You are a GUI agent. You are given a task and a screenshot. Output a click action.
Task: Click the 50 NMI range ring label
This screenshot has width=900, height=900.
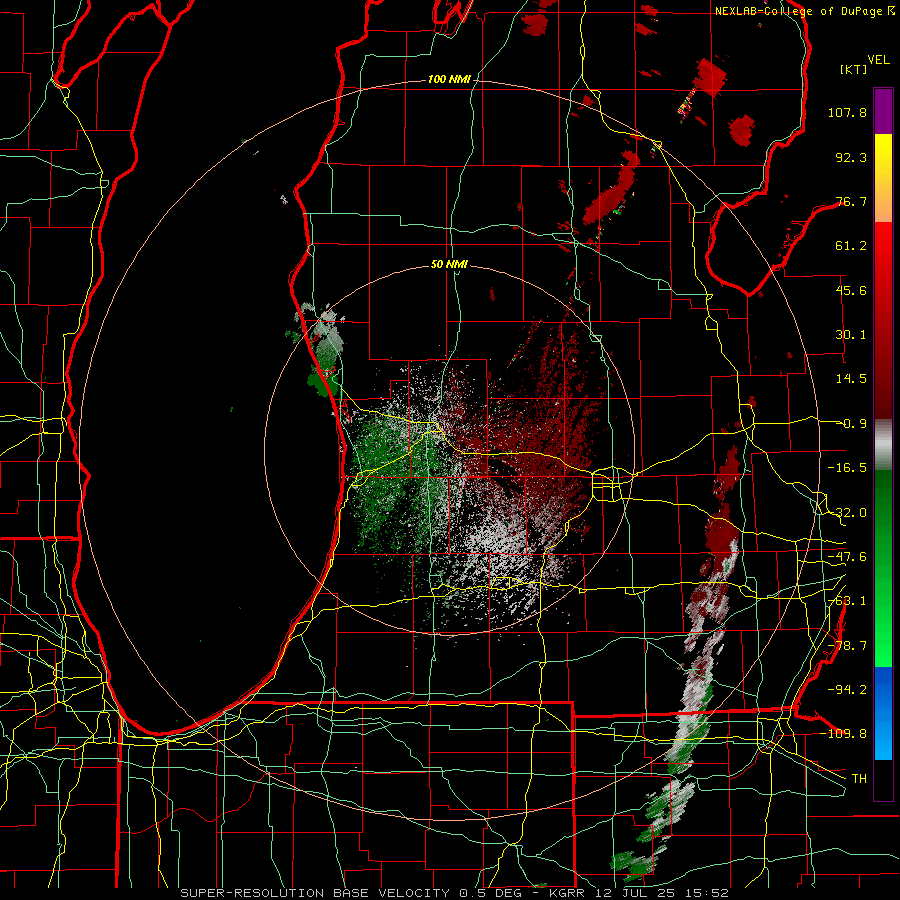449,265
